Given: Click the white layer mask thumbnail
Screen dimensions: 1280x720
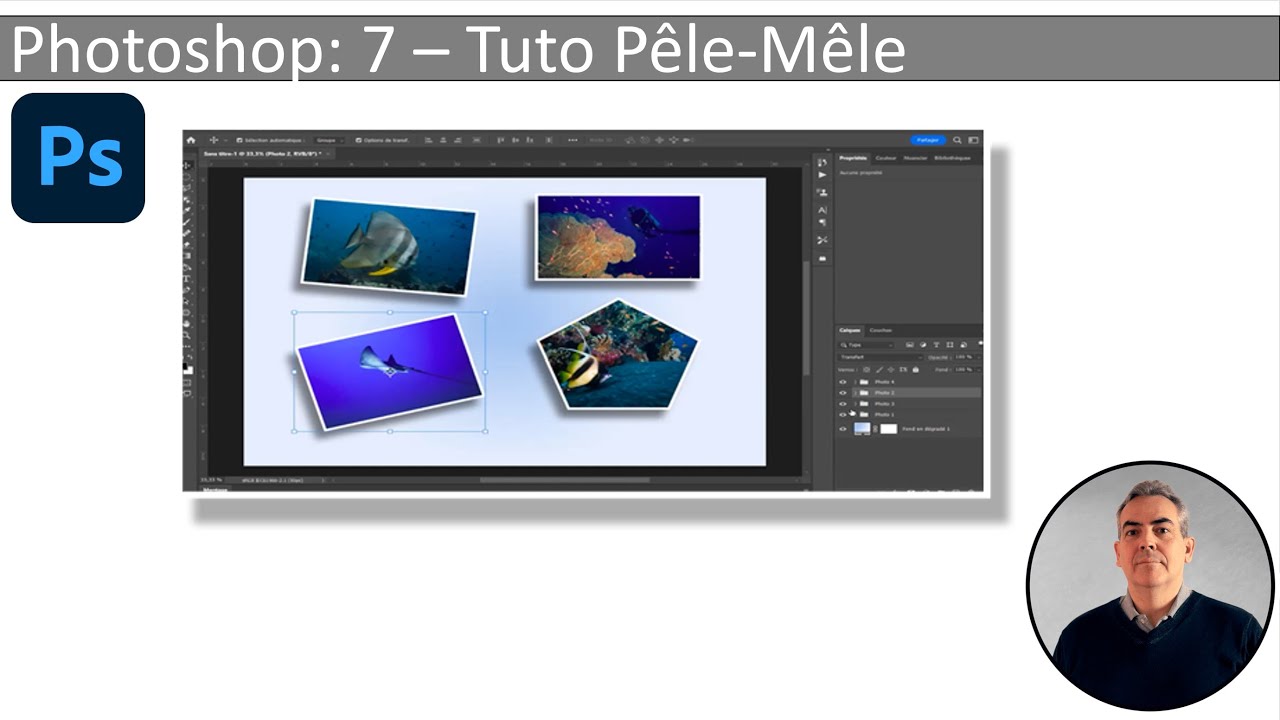Looking at the screenshot, I should tap(888, 429).
